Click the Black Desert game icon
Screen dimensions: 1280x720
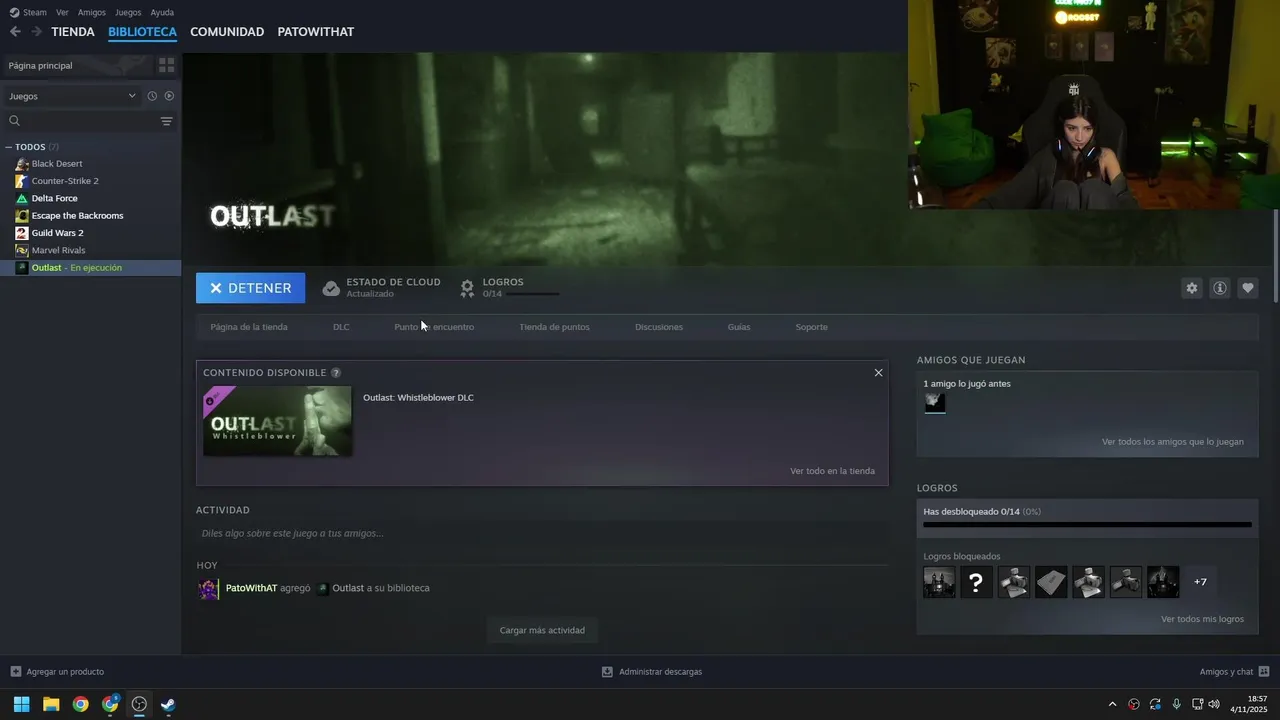tap(22, 164)
